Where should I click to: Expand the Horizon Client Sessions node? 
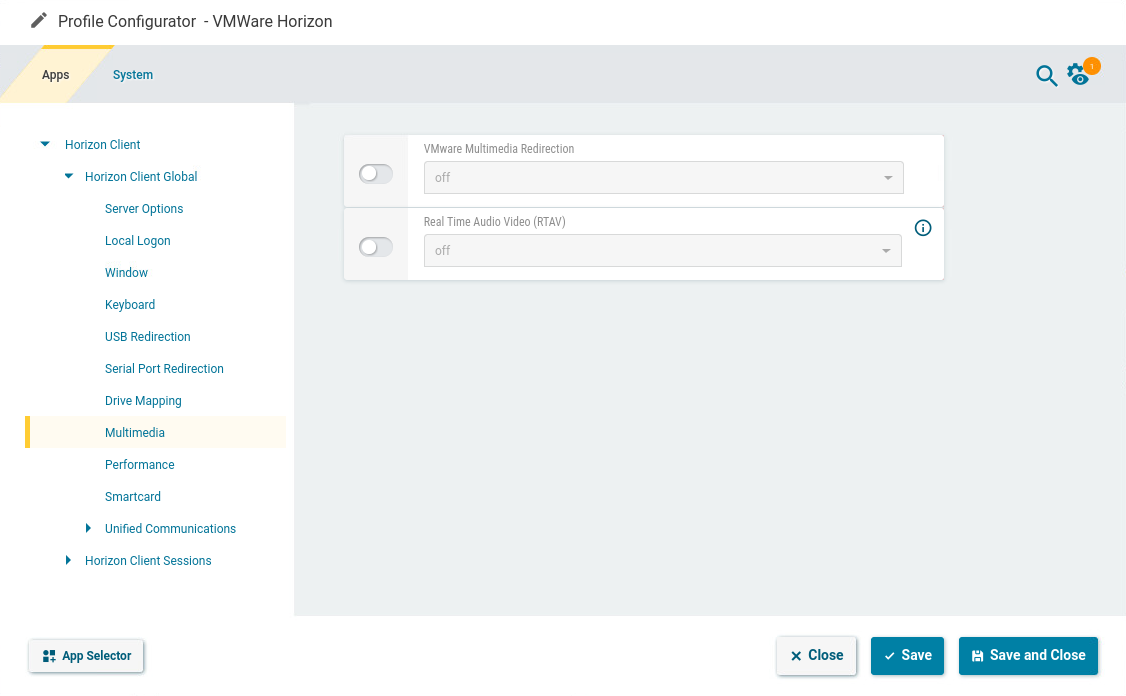(68, 560)
